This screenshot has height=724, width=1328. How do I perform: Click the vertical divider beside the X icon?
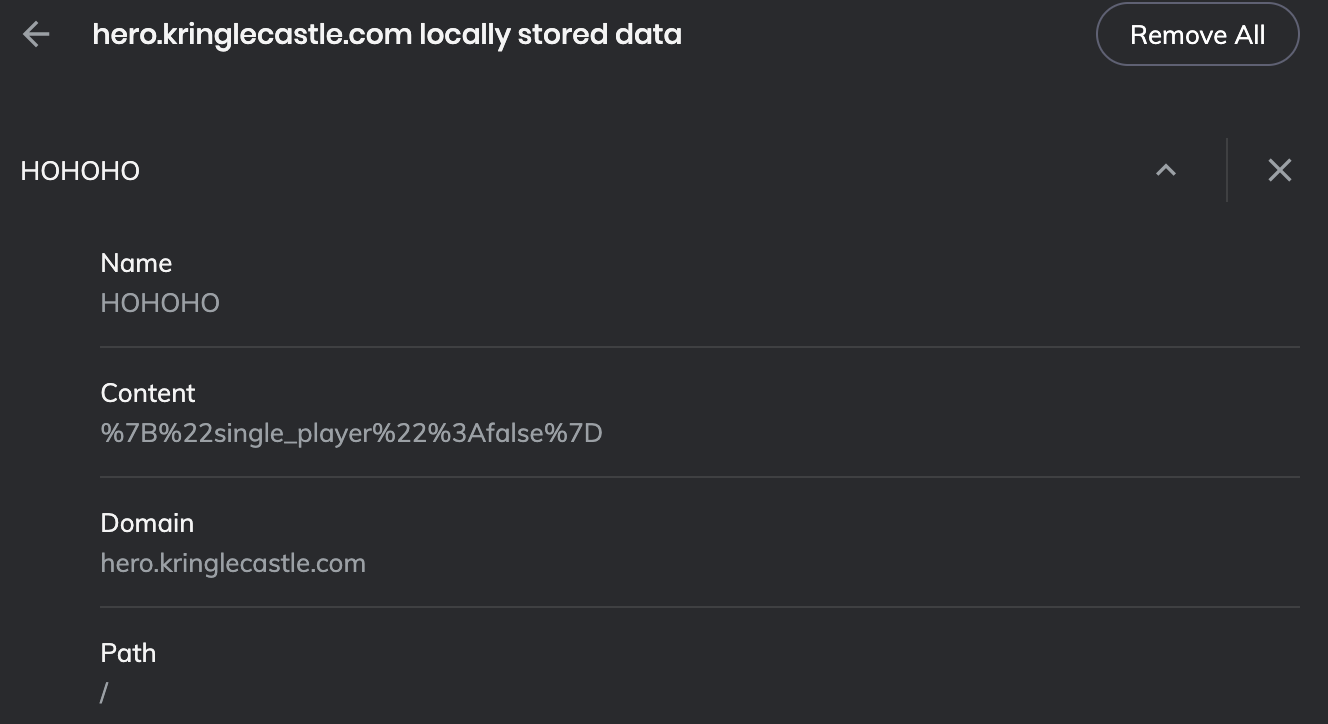pos(1227,170)
